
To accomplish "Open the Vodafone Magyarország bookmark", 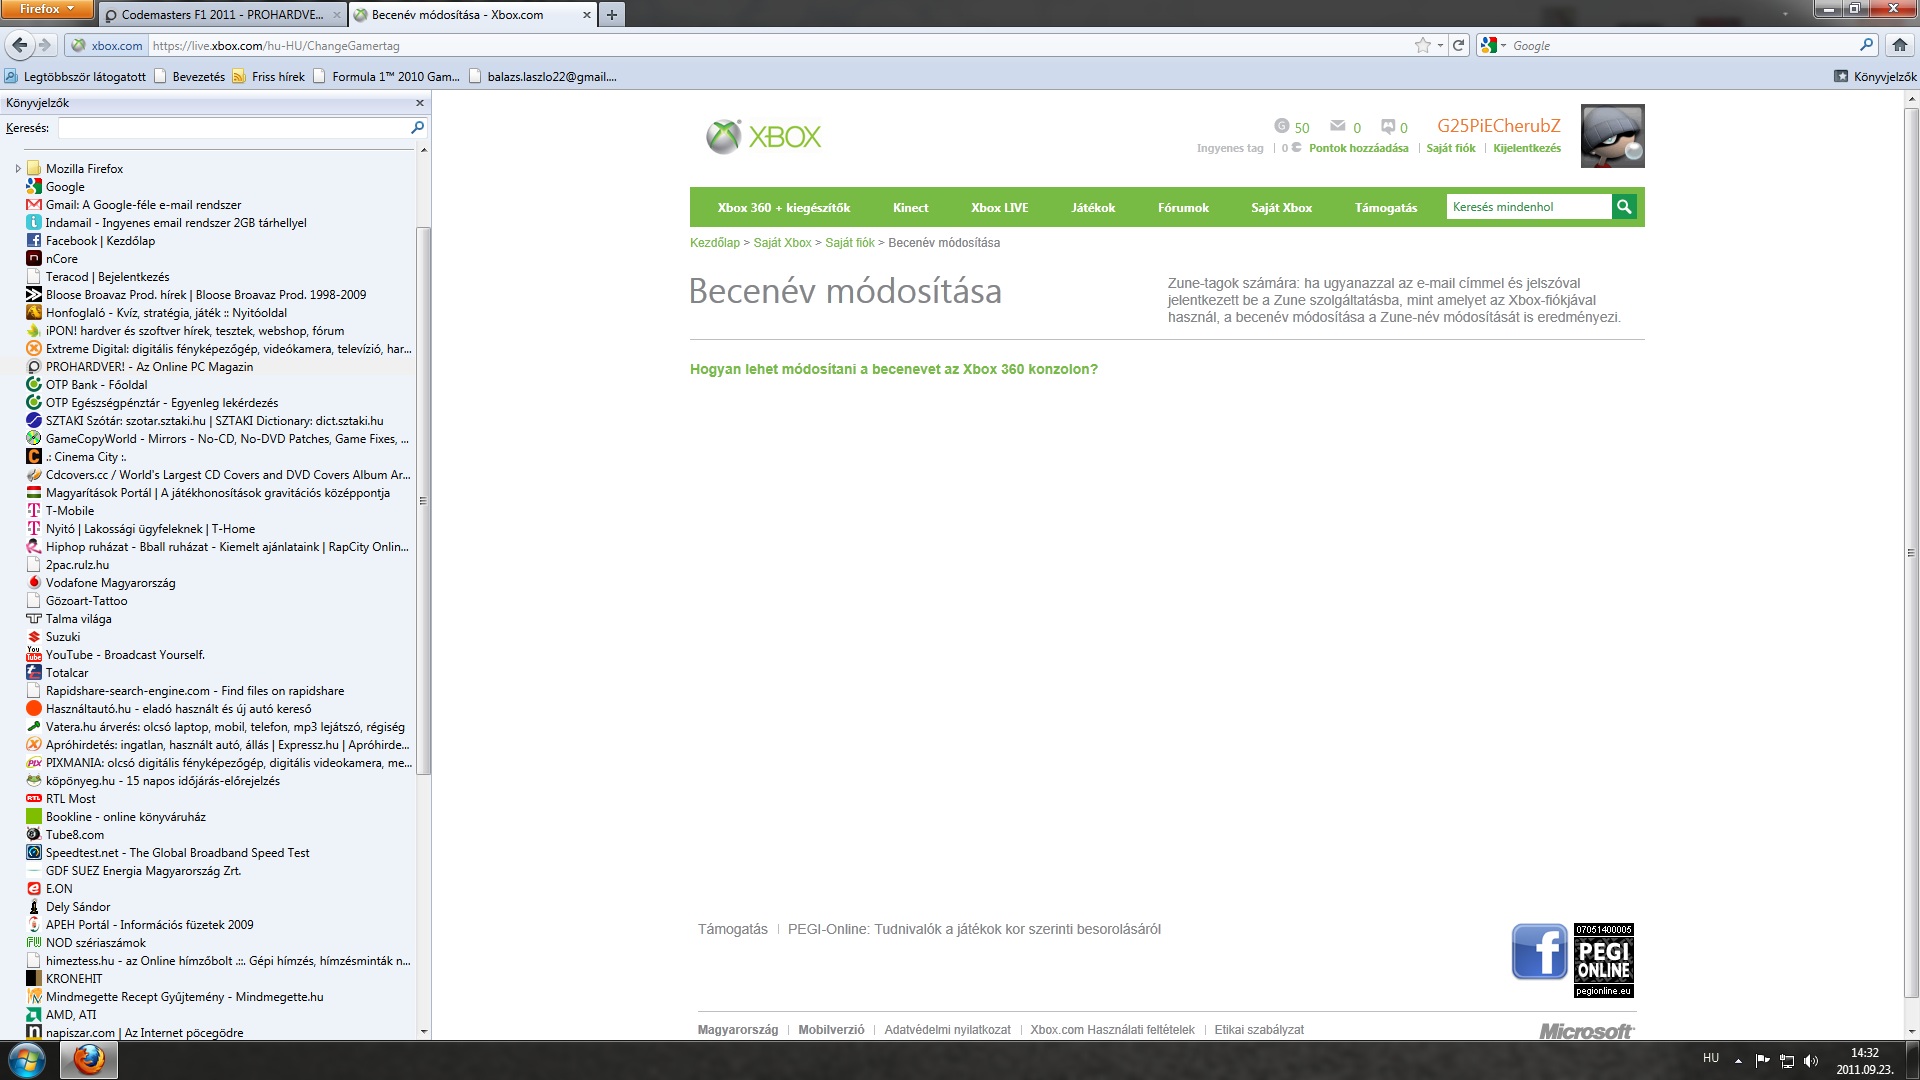I will 110,583.
